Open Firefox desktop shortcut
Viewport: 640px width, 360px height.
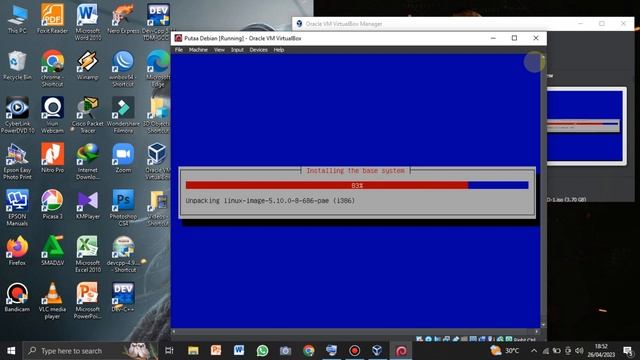pos(17,251)
